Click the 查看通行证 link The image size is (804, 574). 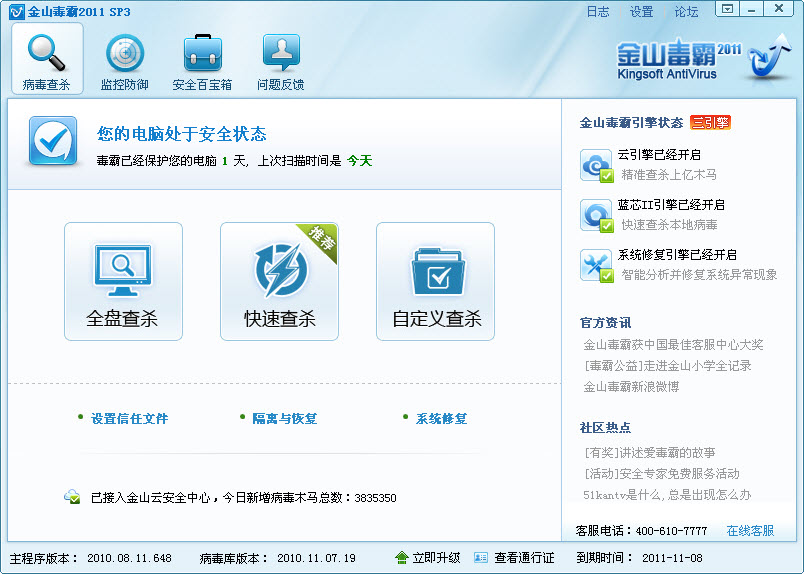pyautogui.click(x=524, y=558)
